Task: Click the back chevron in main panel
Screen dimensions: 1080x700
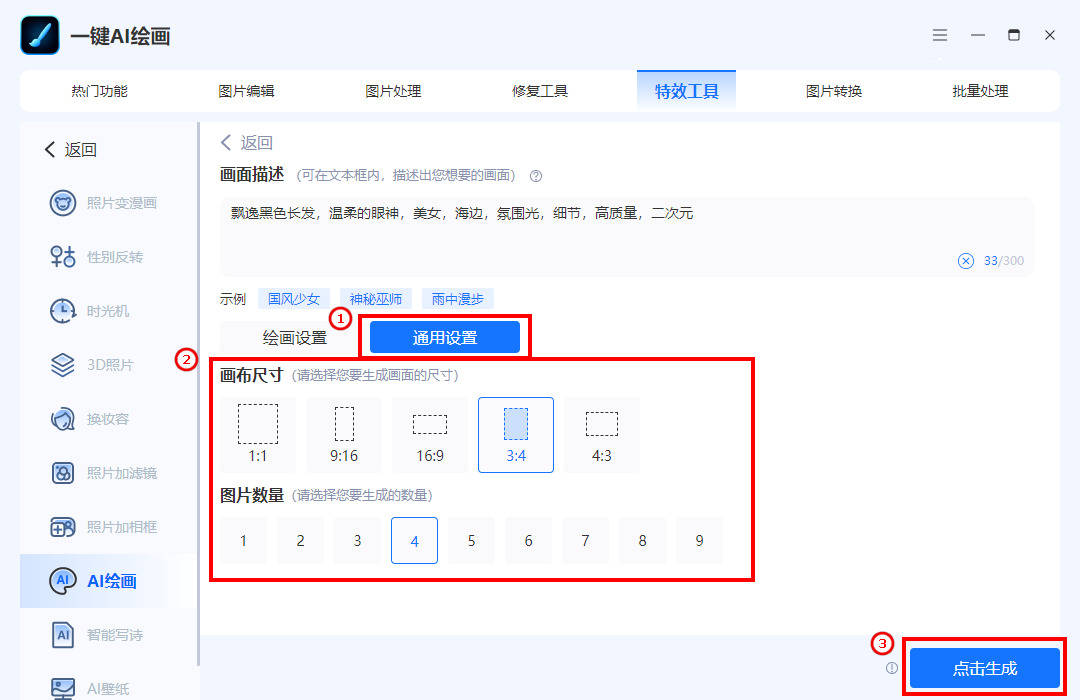Action: coord(225,143)
